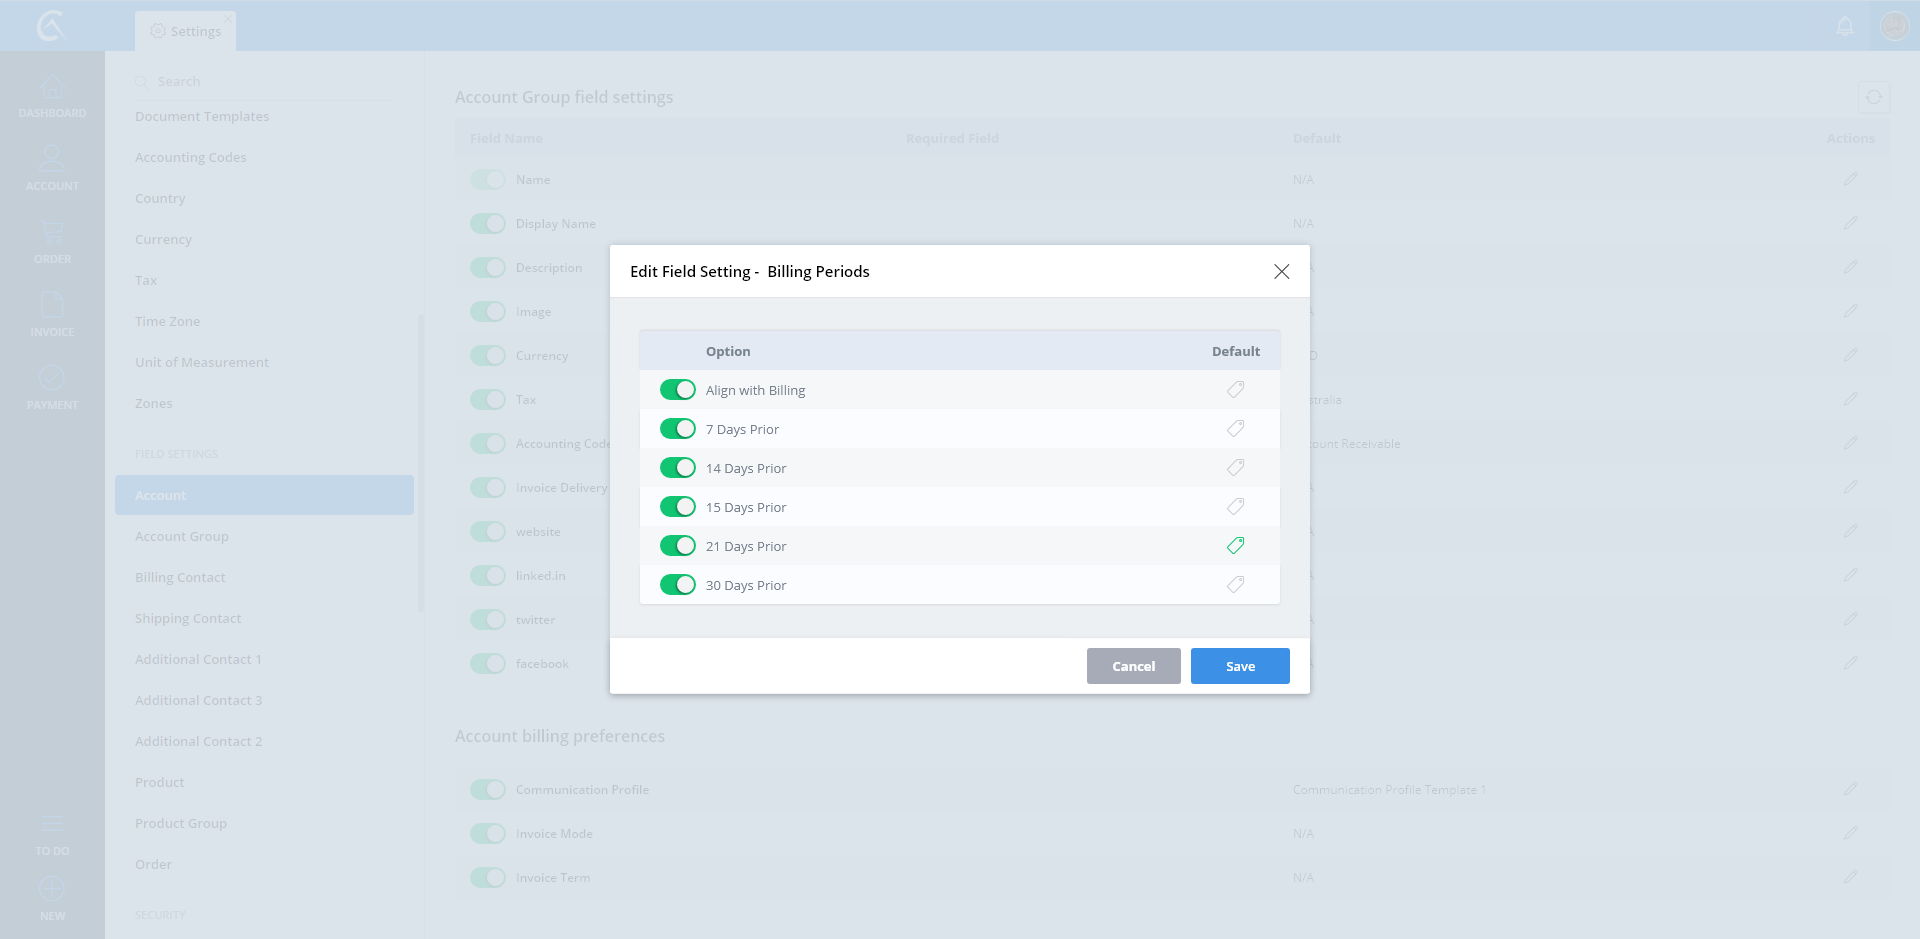Click the Search field in settings sidebar
Image resolution: width=1920 pixels, height=939 pixels.
click(270, 82)
